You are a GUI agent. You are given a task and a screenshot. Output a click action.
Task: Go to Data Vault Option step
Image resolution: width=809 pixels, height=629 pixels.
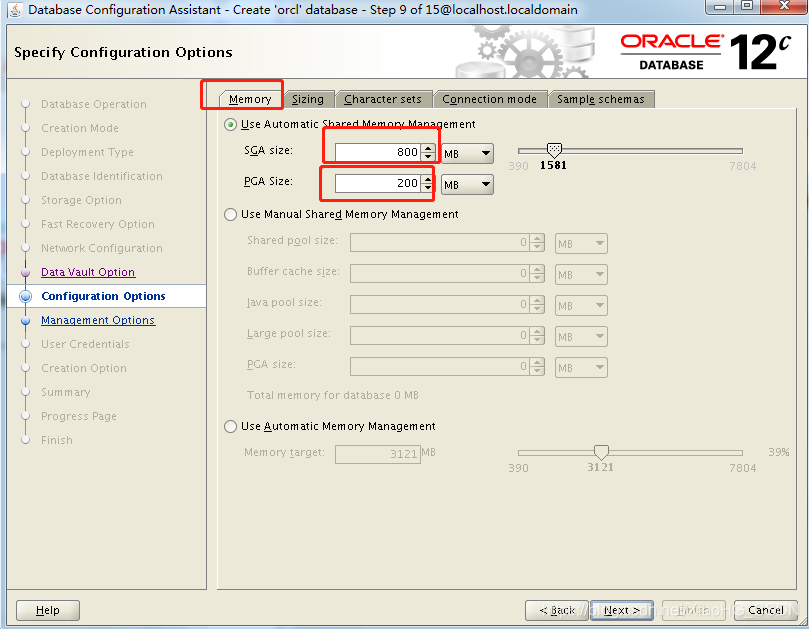(88, 272)
